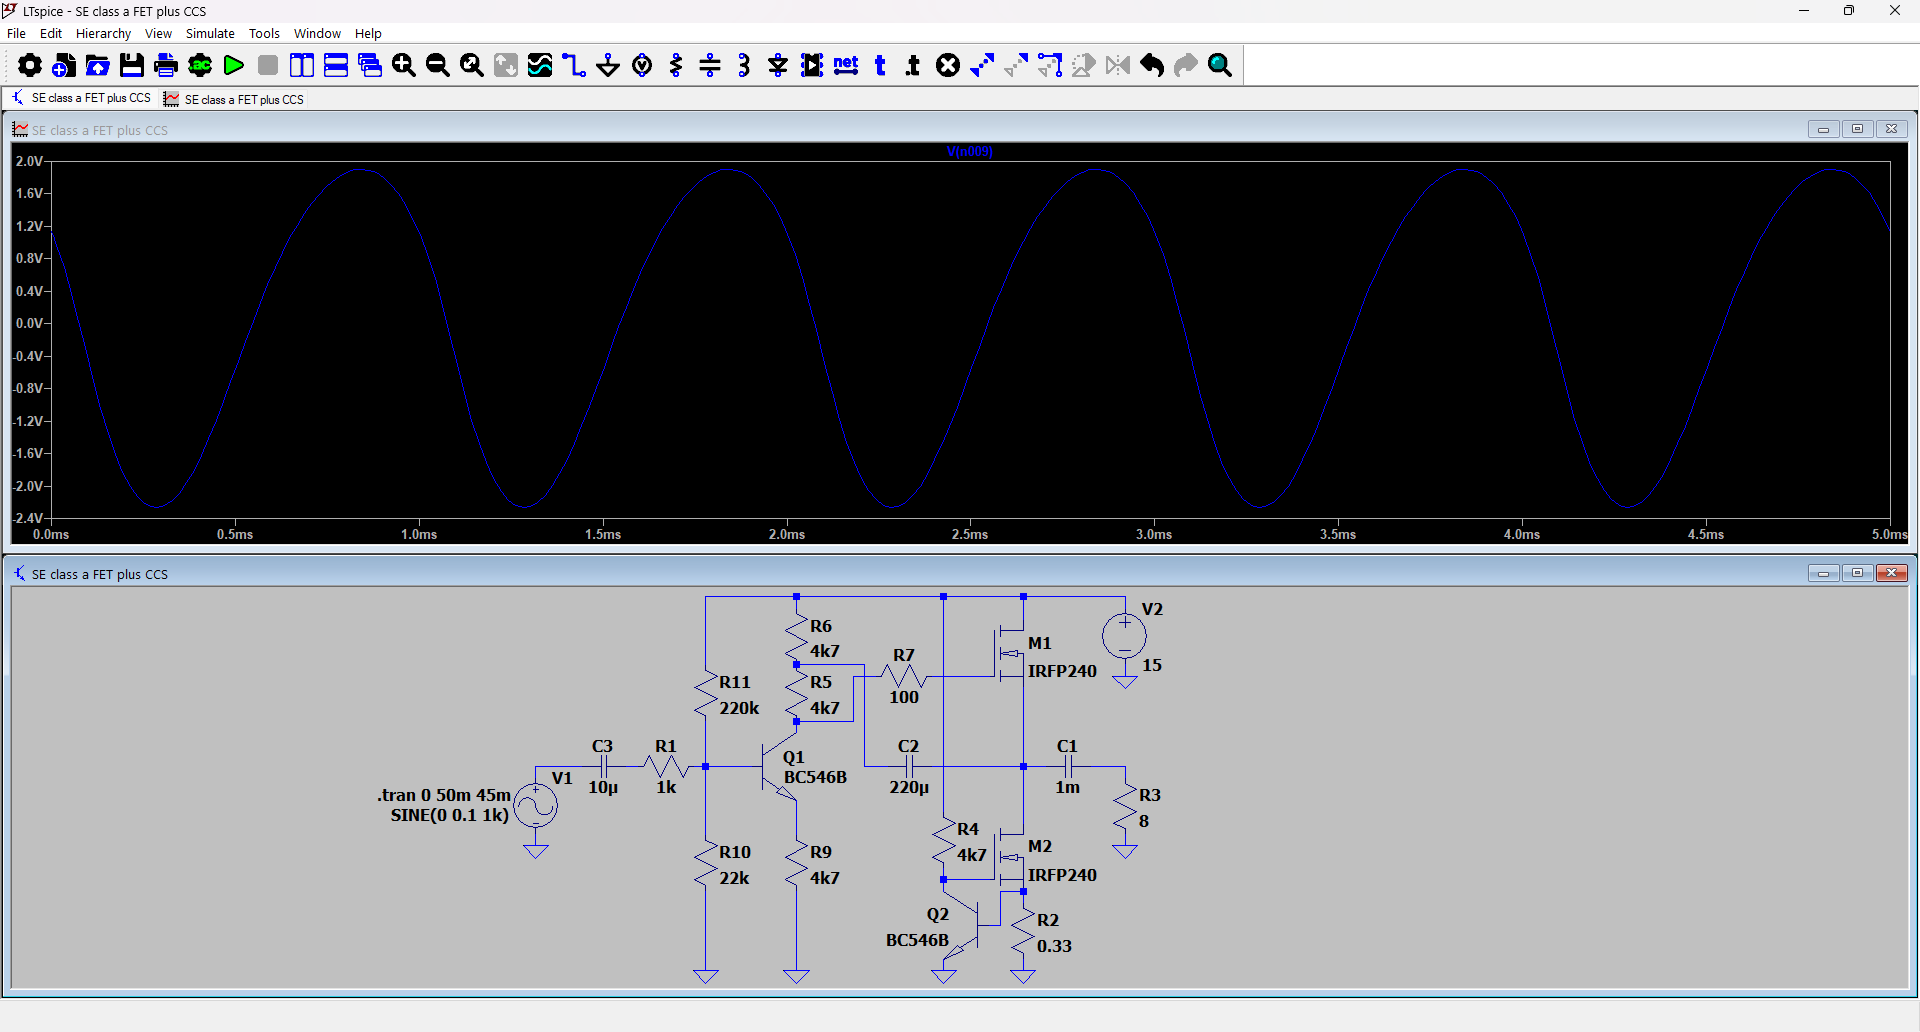Open the component library chip icon
The width and height of the screenshot is (1920, 1032).
[812, 66]
